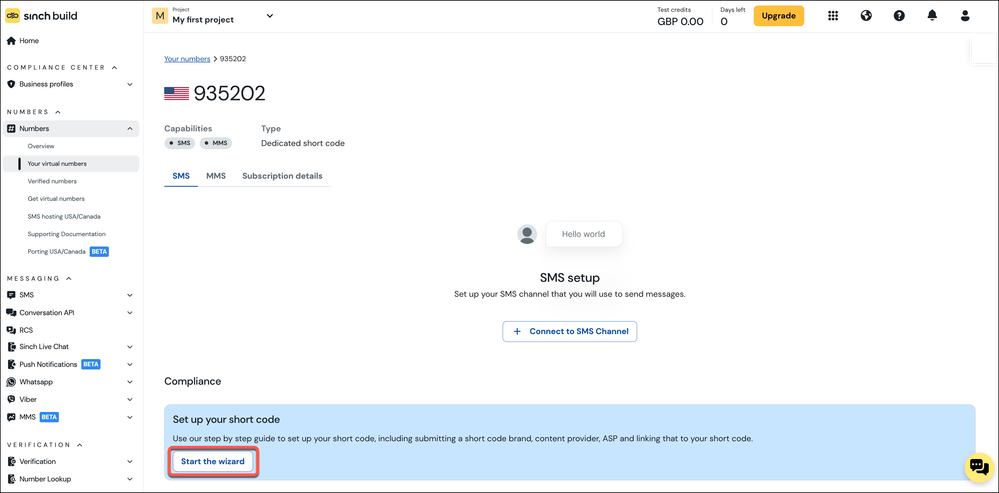Image resolution: width=999 pixels, height=493 pixels.
Task: Expand the Verification item chevron
Action: pos(130,462)
